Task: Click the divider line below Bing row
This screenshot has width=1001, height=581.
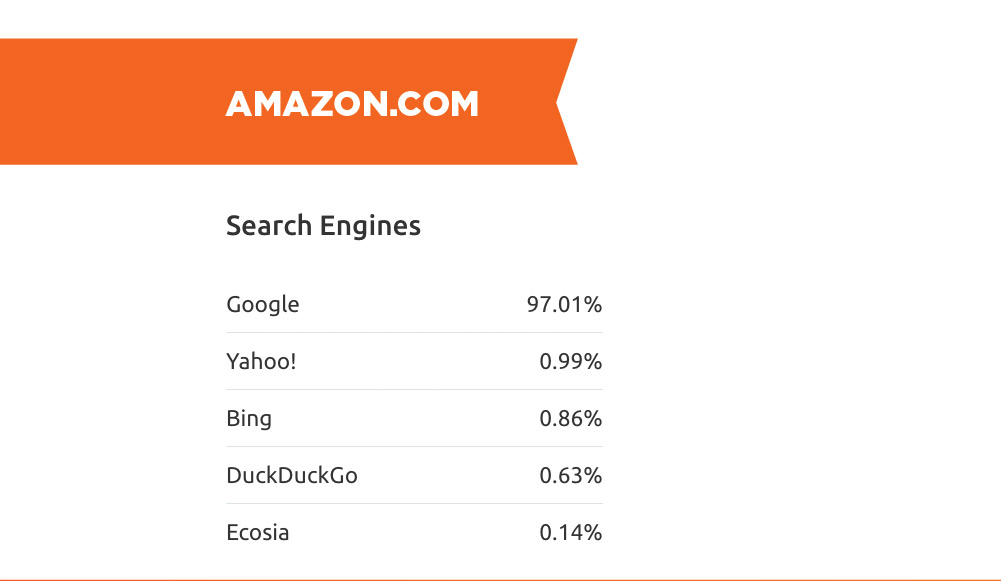Action: (414, 446)
